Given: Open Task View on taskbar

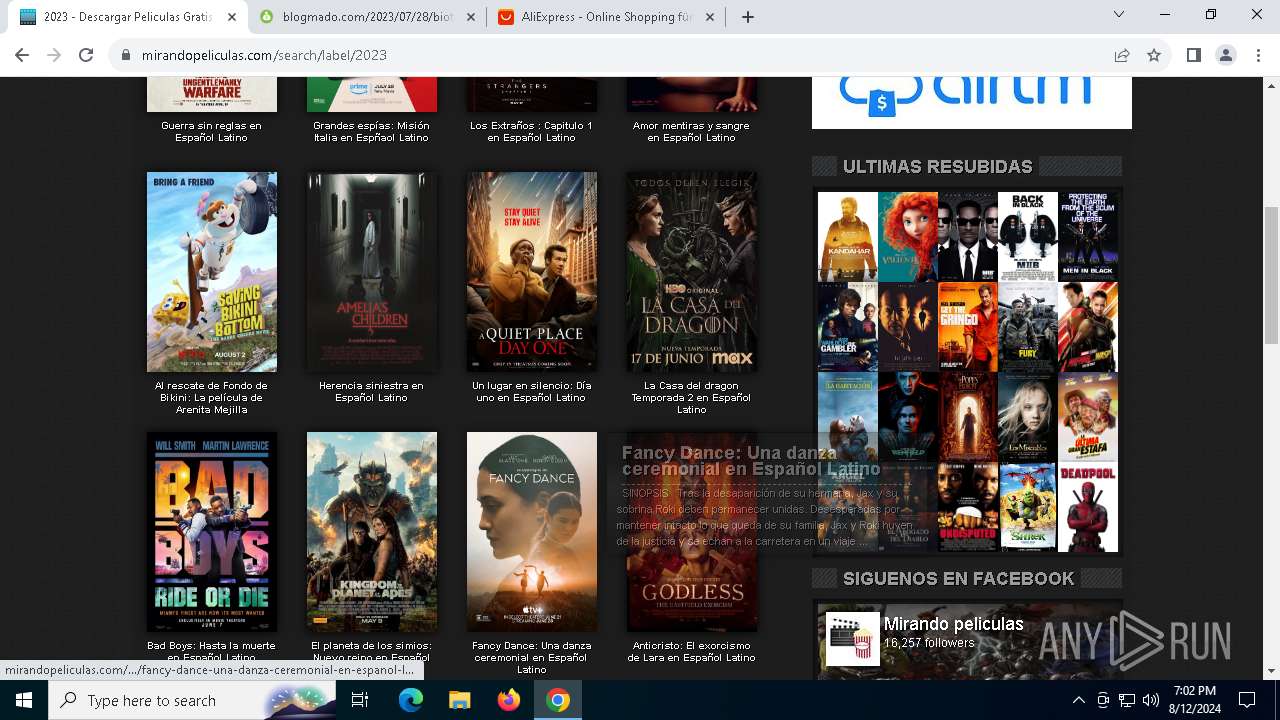Looking at the screenshot, I should pyautogui.click(x=360, y=700).
